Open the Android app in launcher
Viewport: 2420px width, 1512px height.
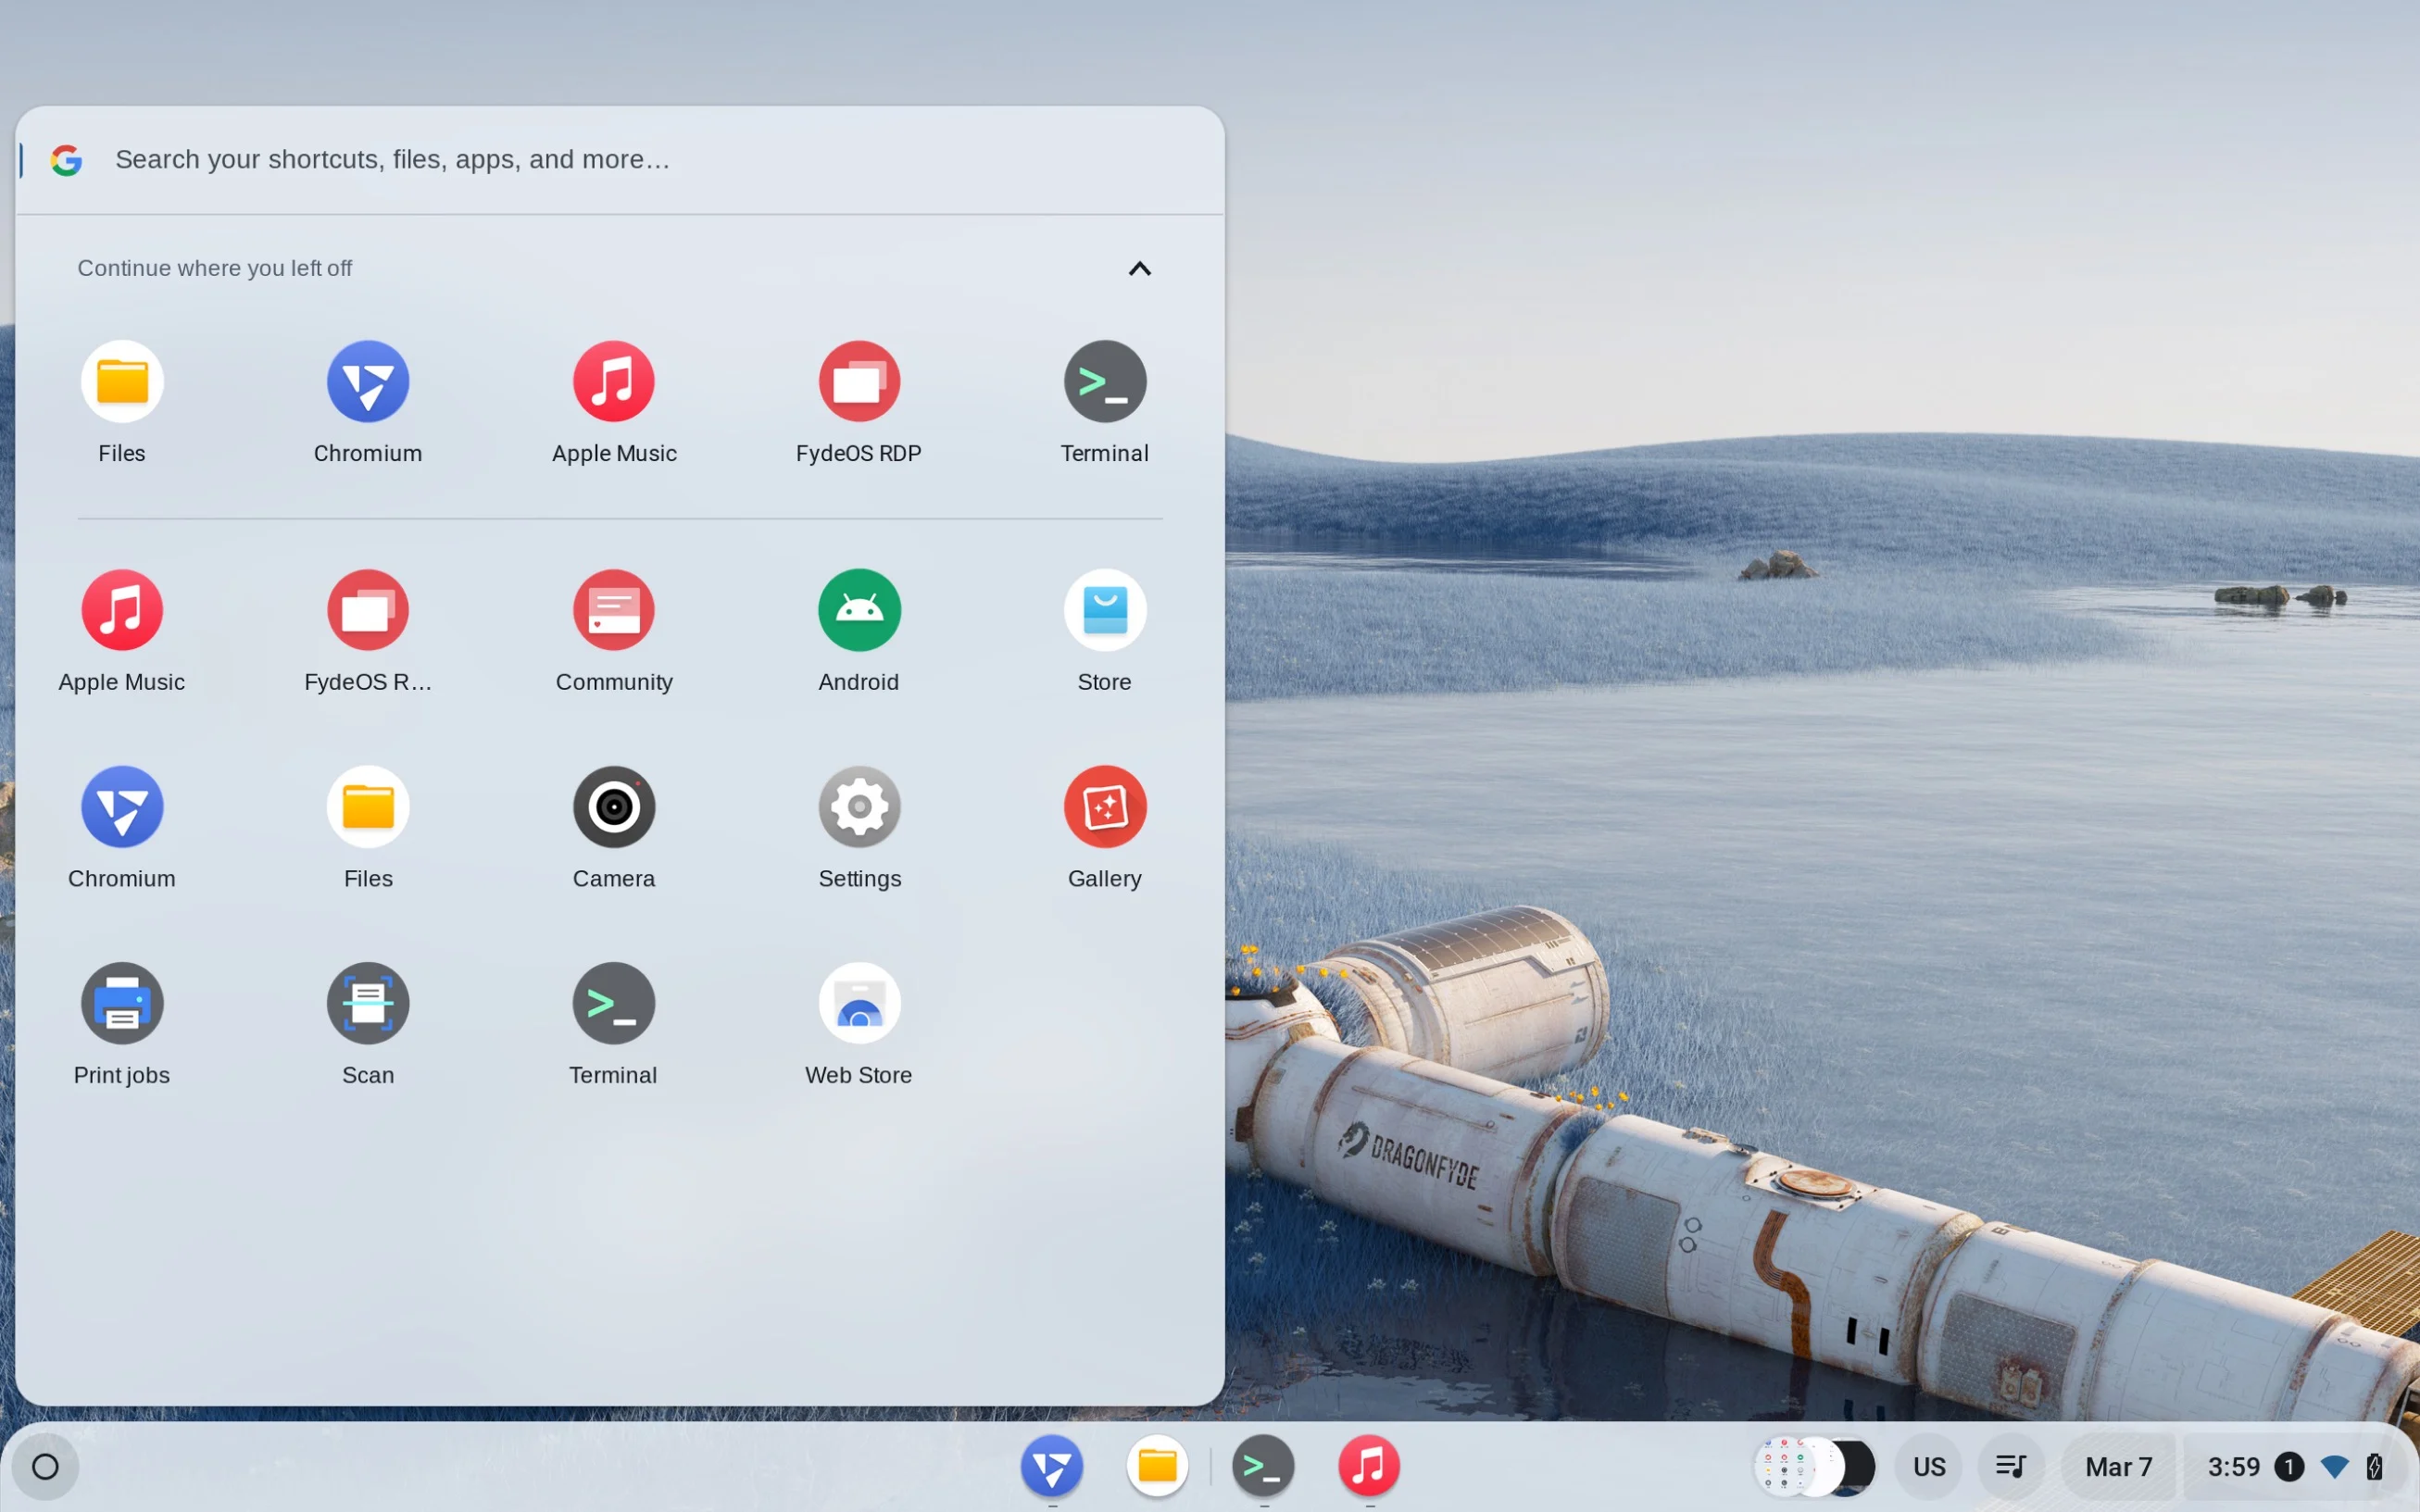(859, 610)
